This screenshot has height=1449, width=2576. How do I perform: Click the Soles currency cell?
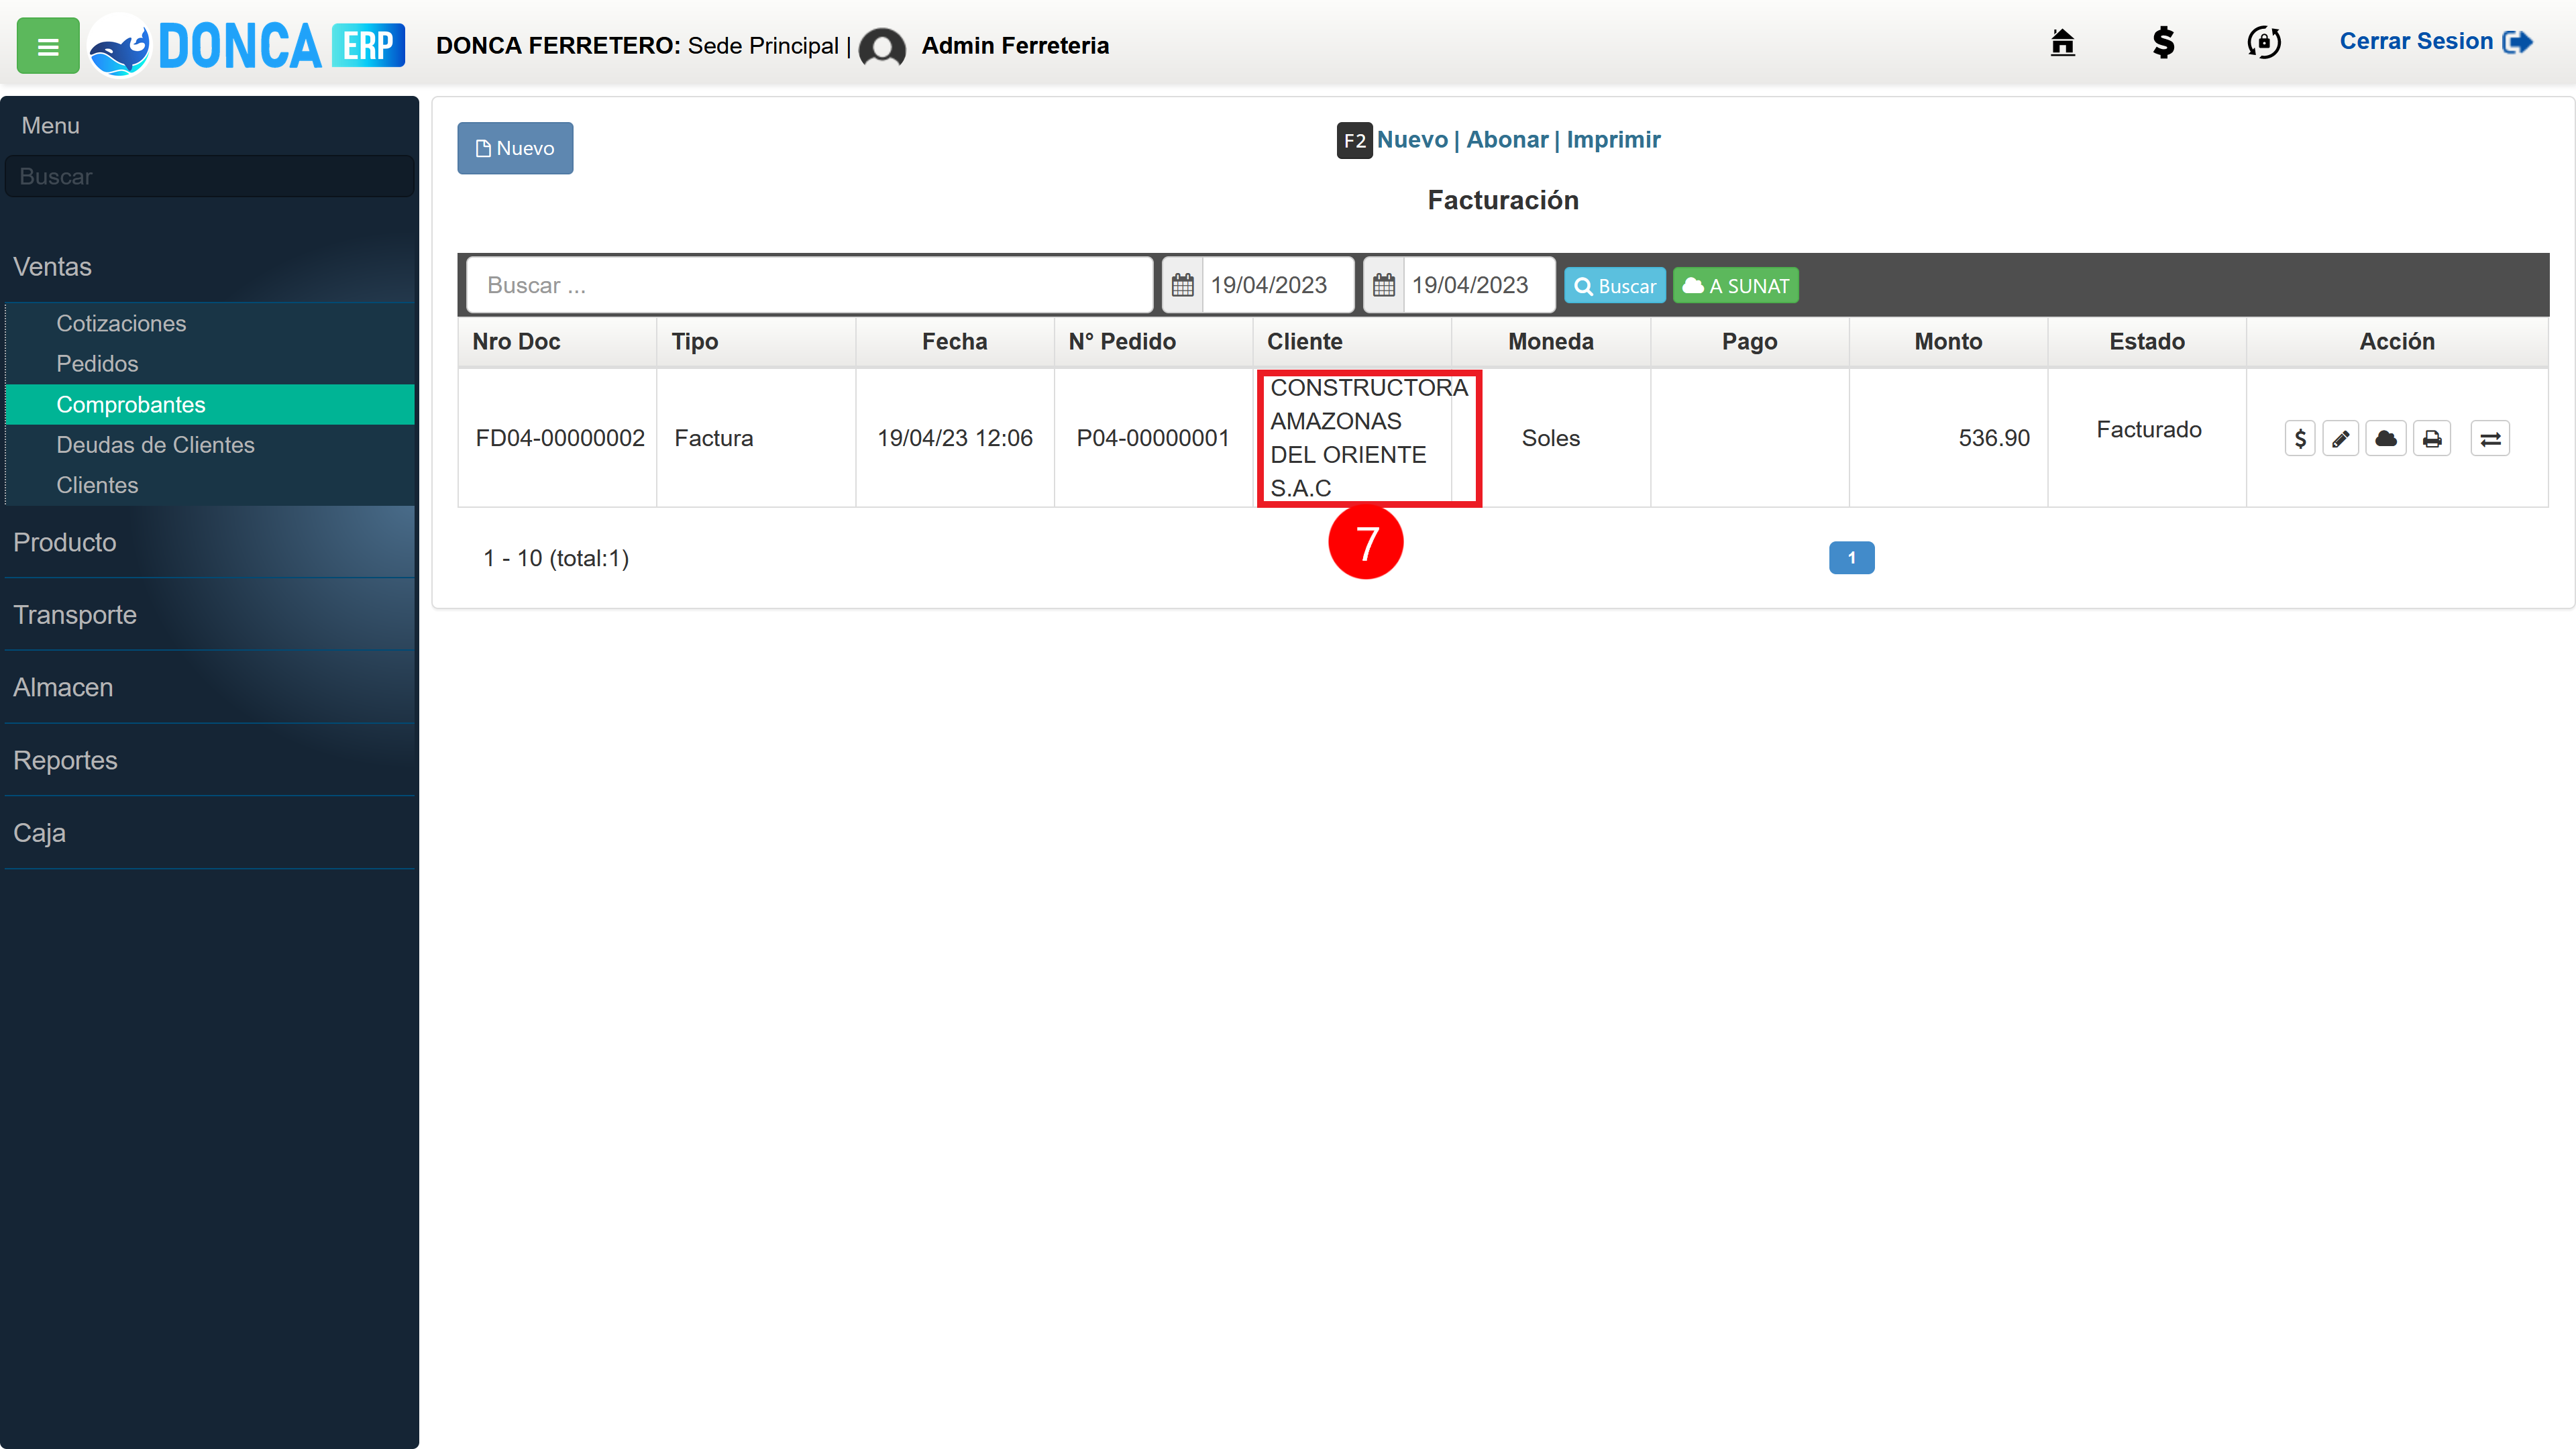tap(1550, 438)
